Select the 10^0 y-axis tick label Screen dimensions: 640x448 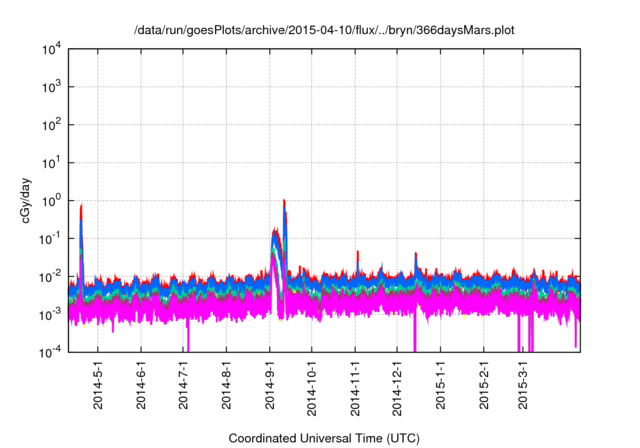[x=51, y=201]
